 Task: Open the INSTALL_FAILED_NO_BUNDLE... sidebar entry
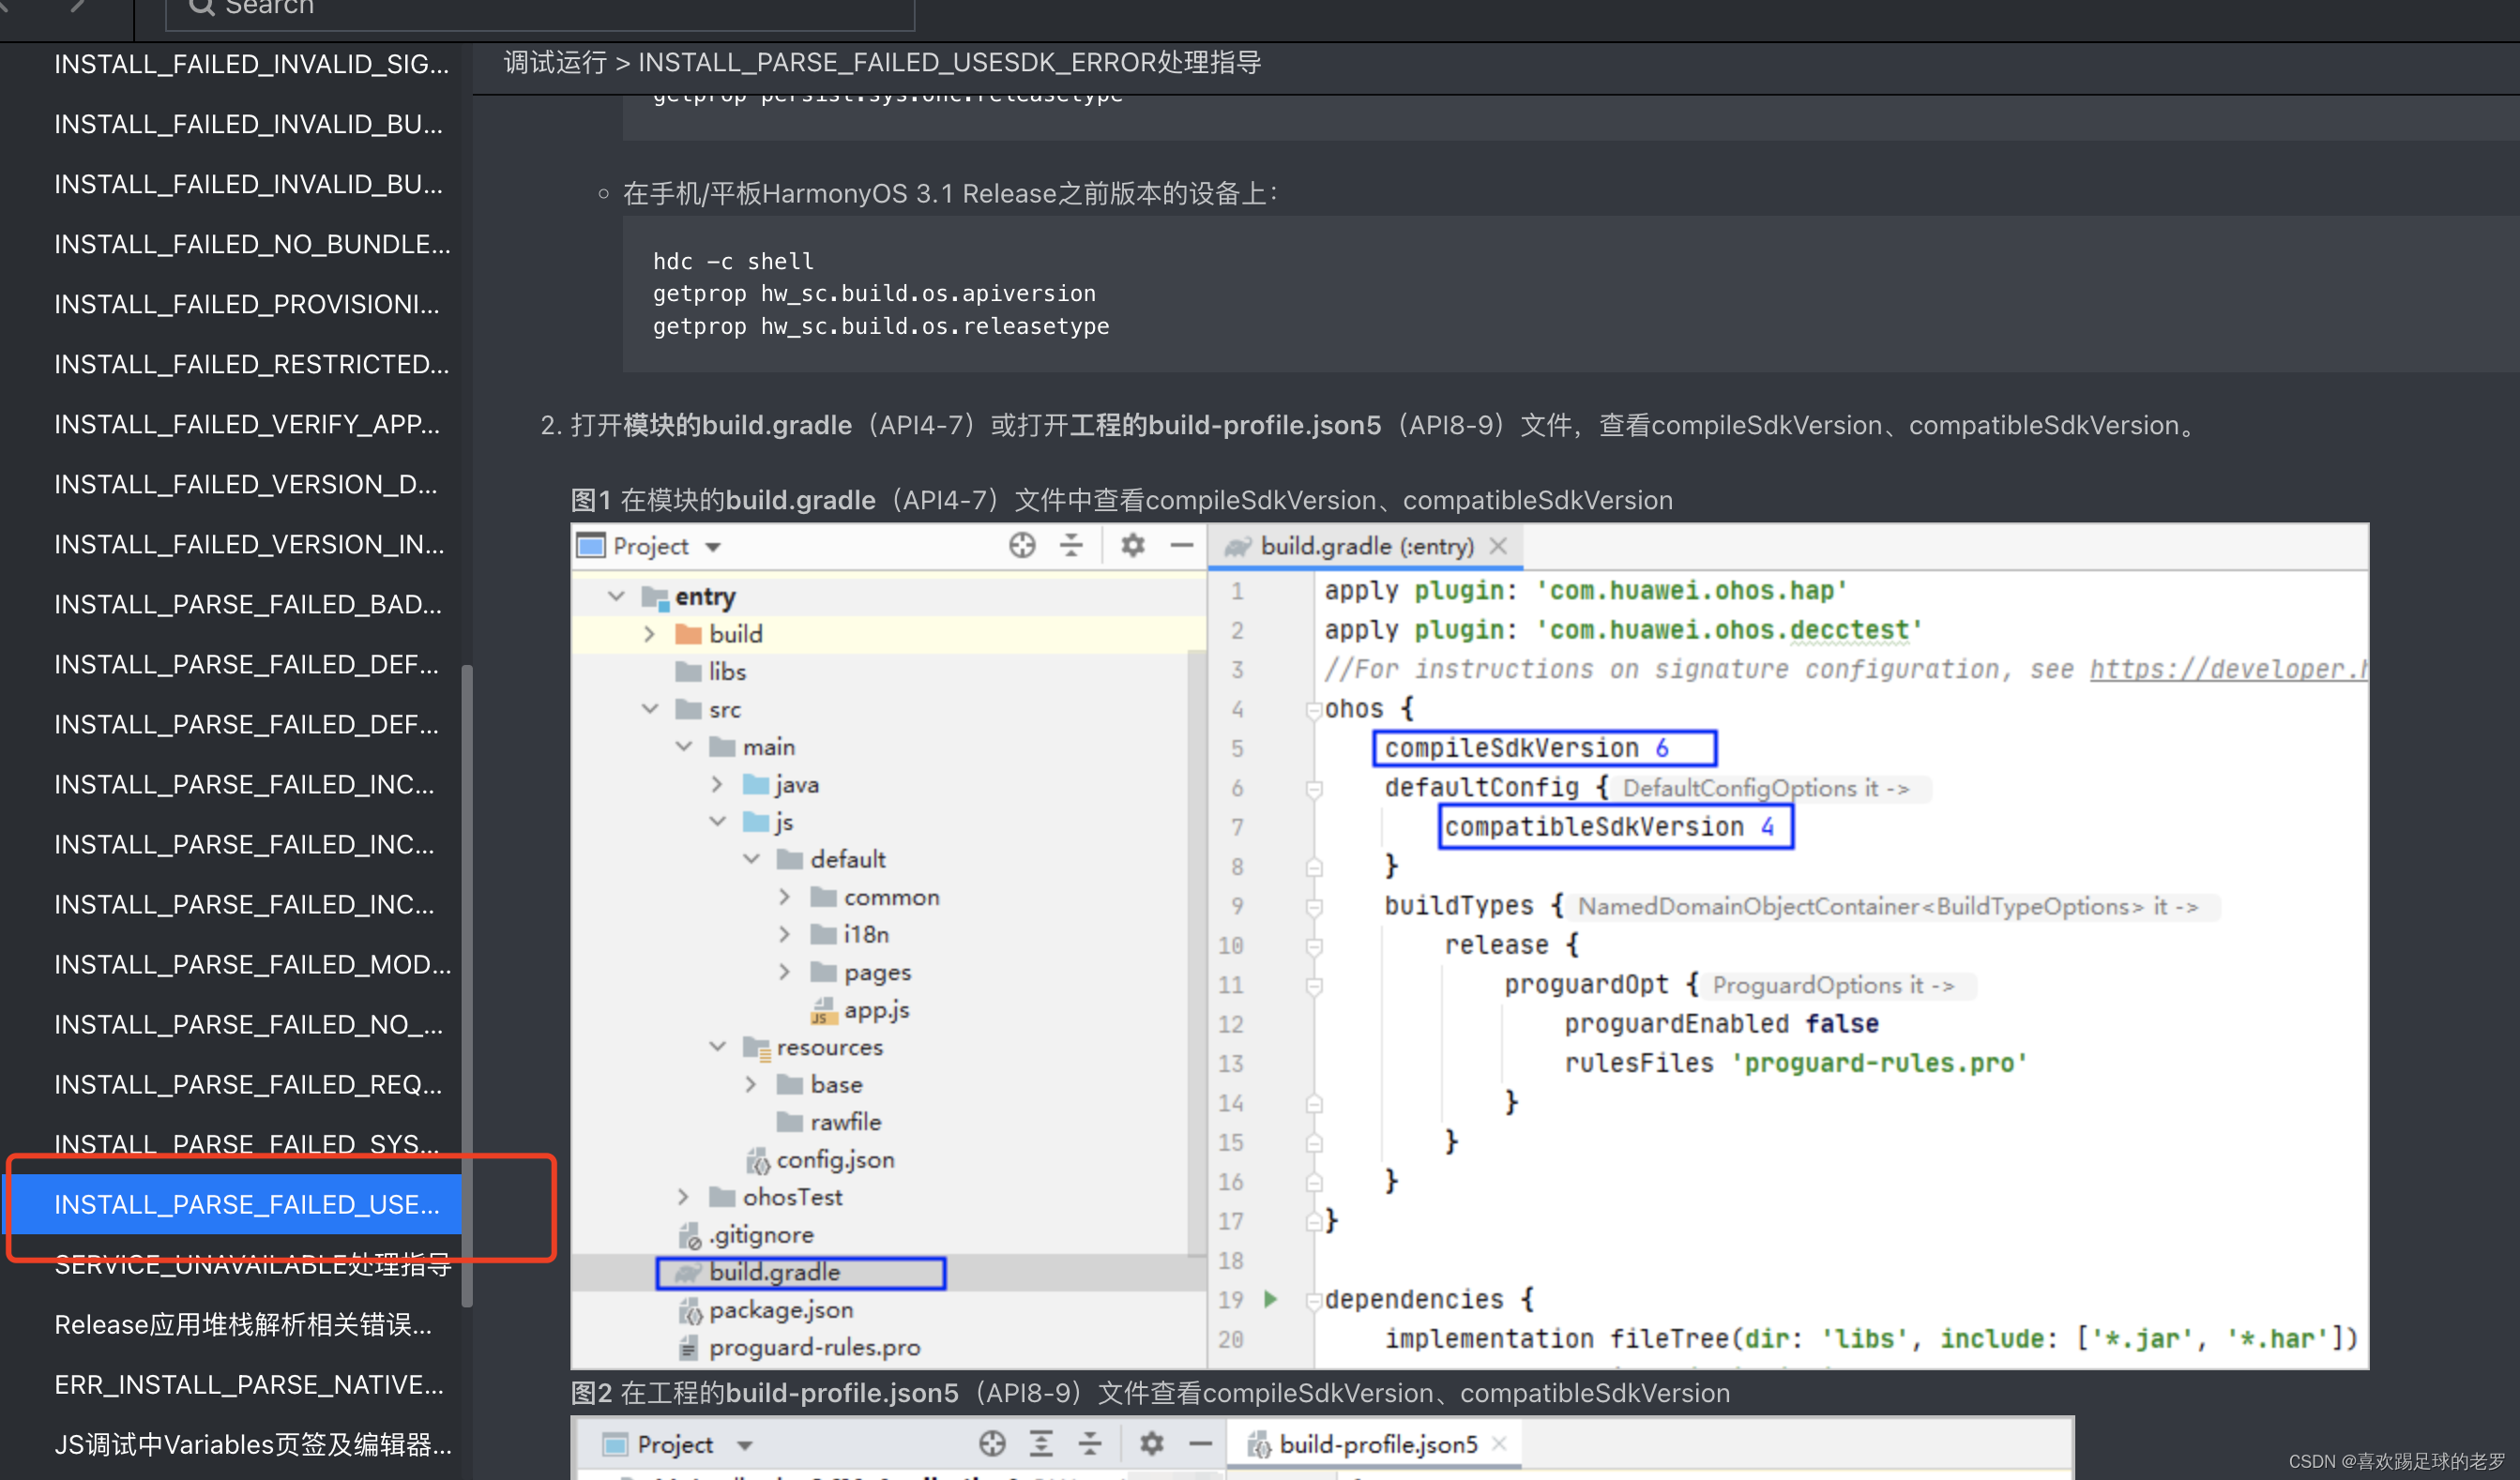(x=252, y=244)
